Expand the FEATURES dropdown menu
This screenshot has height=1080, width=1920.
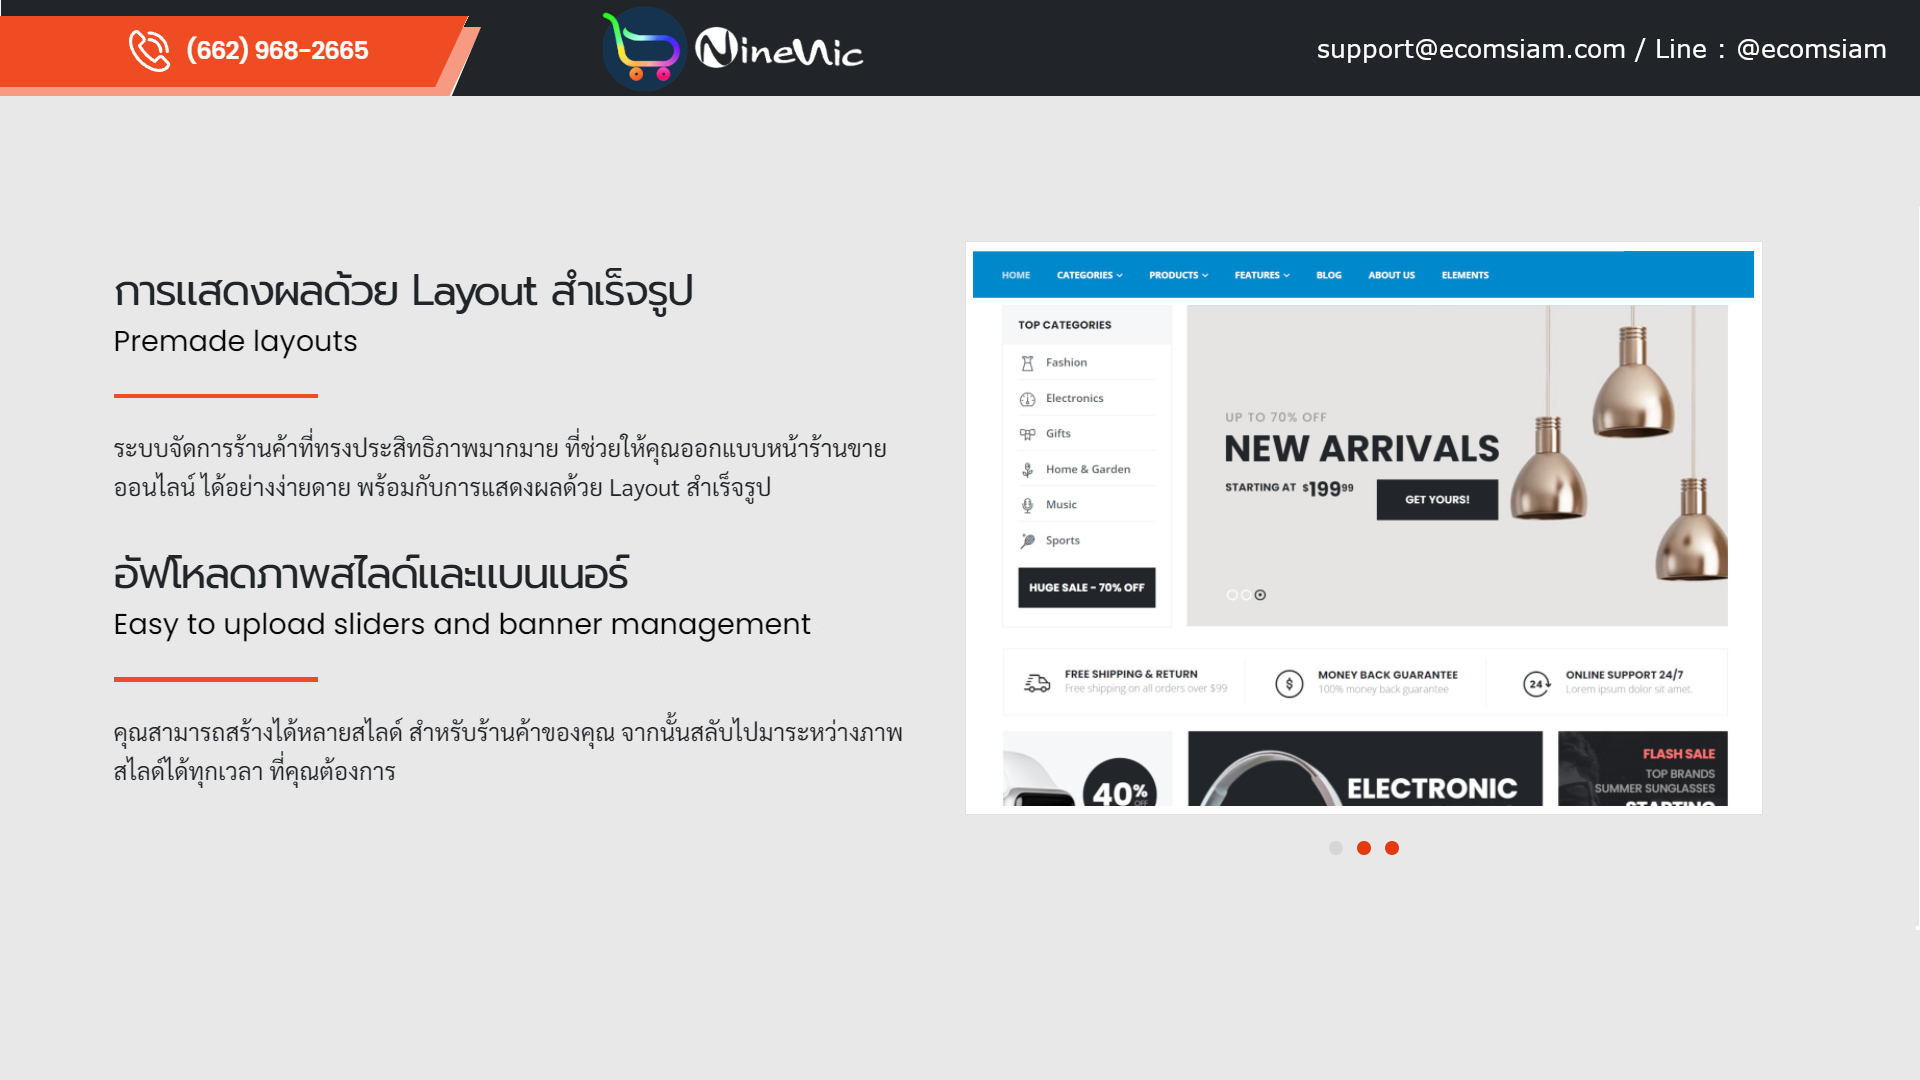[1259, 274]
